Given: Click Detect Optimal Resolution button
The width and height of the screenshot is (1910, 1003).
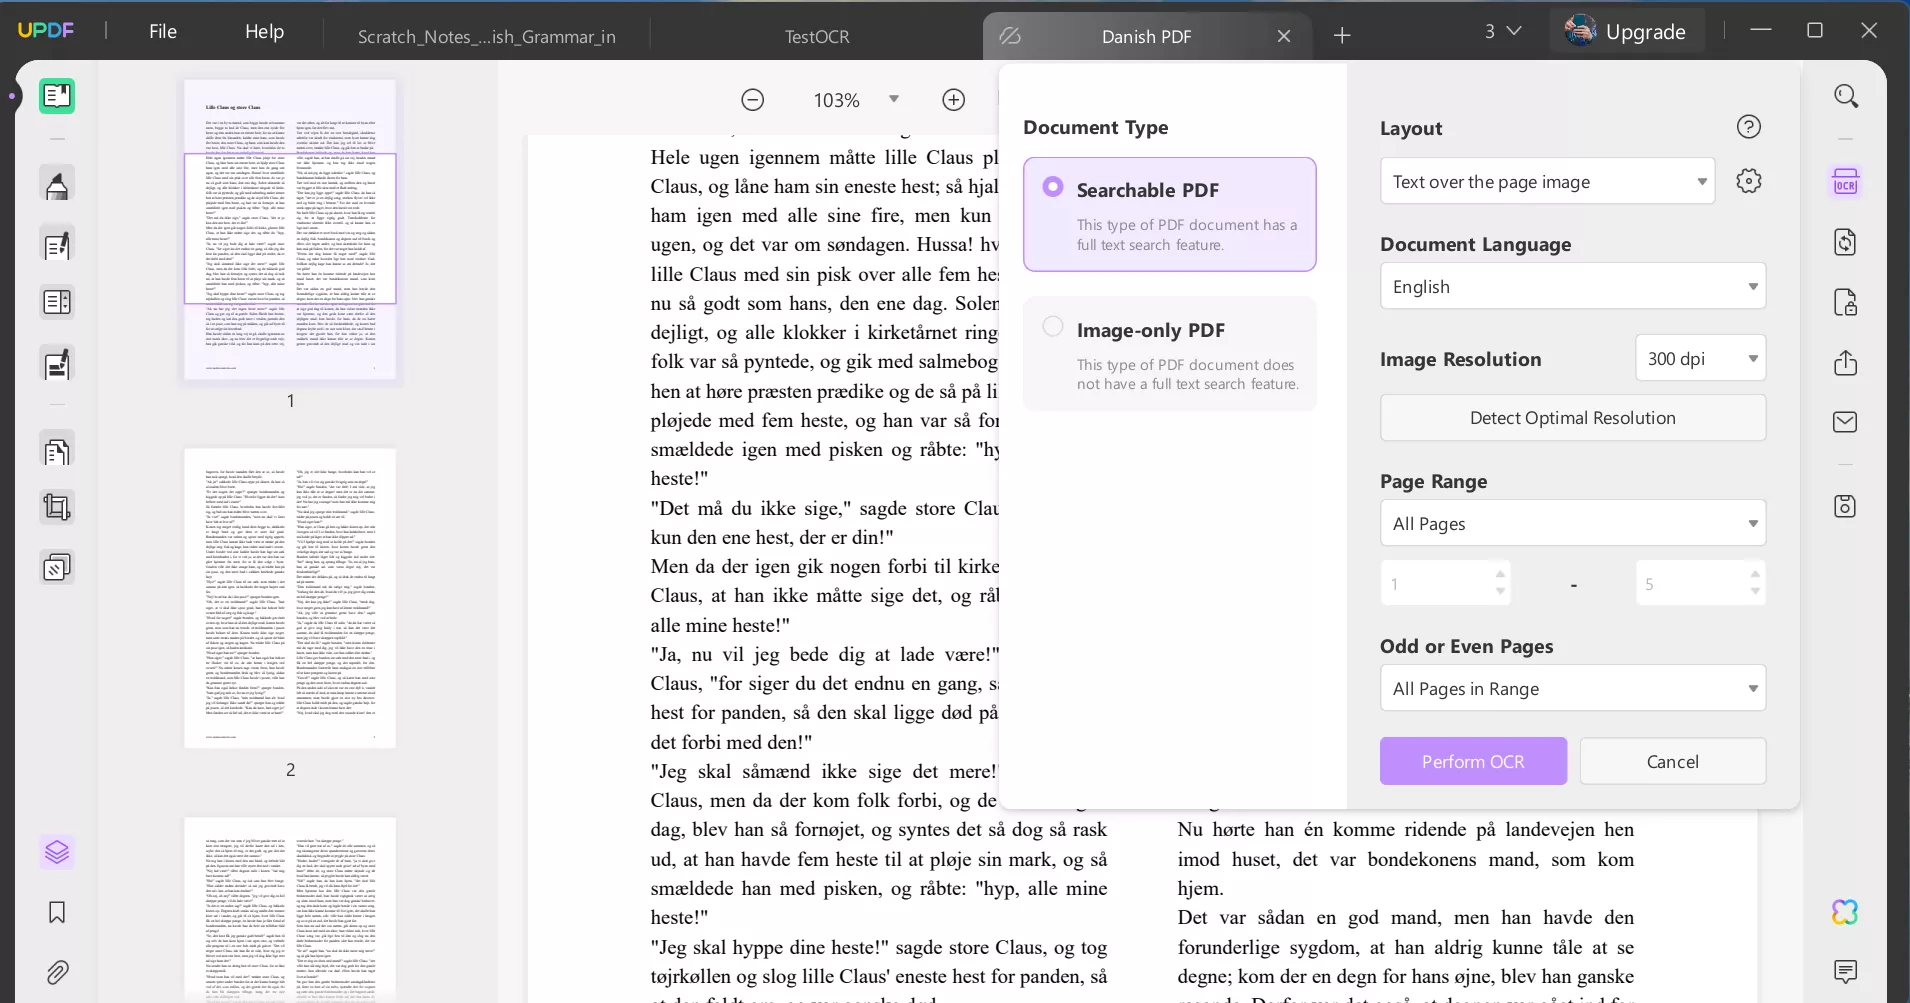Looking at the screenshot, I should pyautogui.click(x=1572, y=418).
